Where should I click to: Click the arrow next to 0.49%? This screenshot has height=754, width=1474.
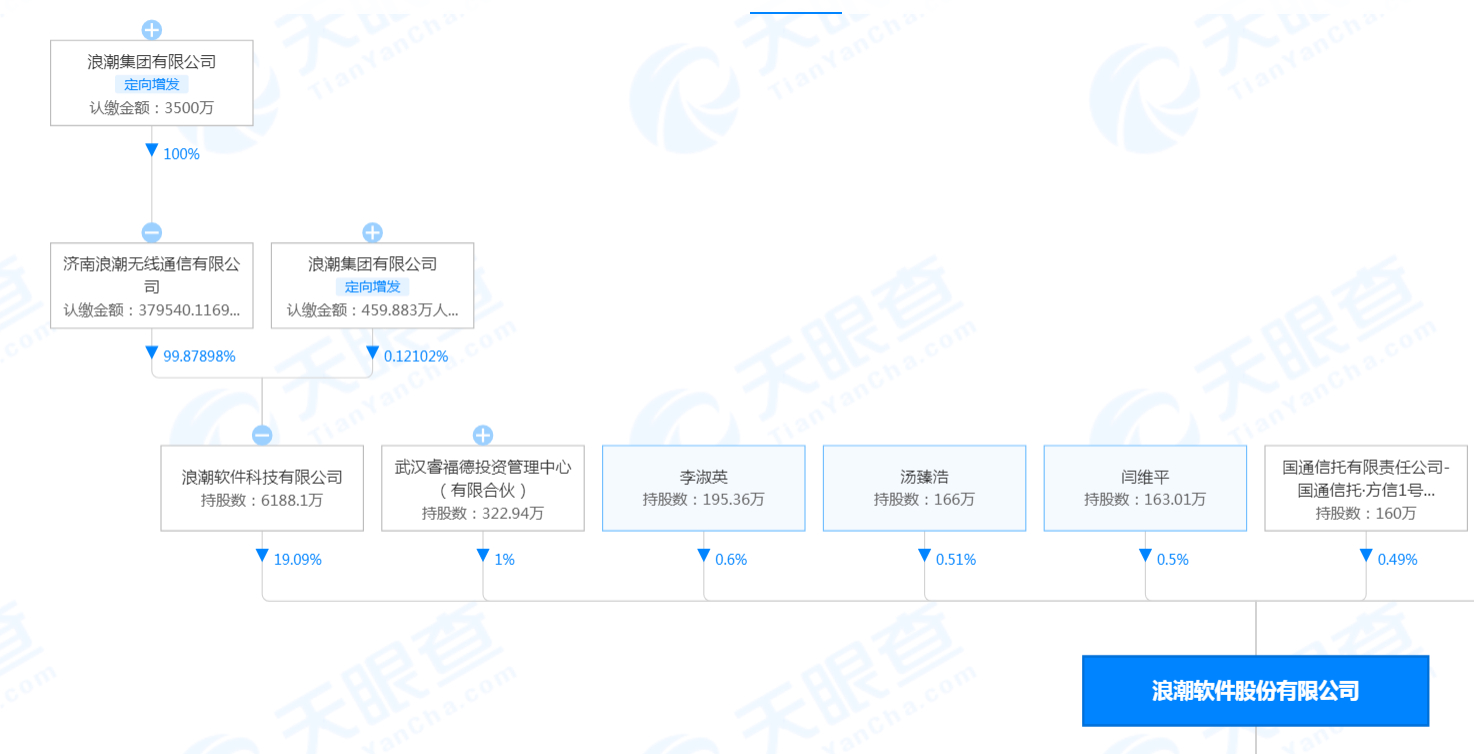pyautogui.click(x=1365, y=556)
